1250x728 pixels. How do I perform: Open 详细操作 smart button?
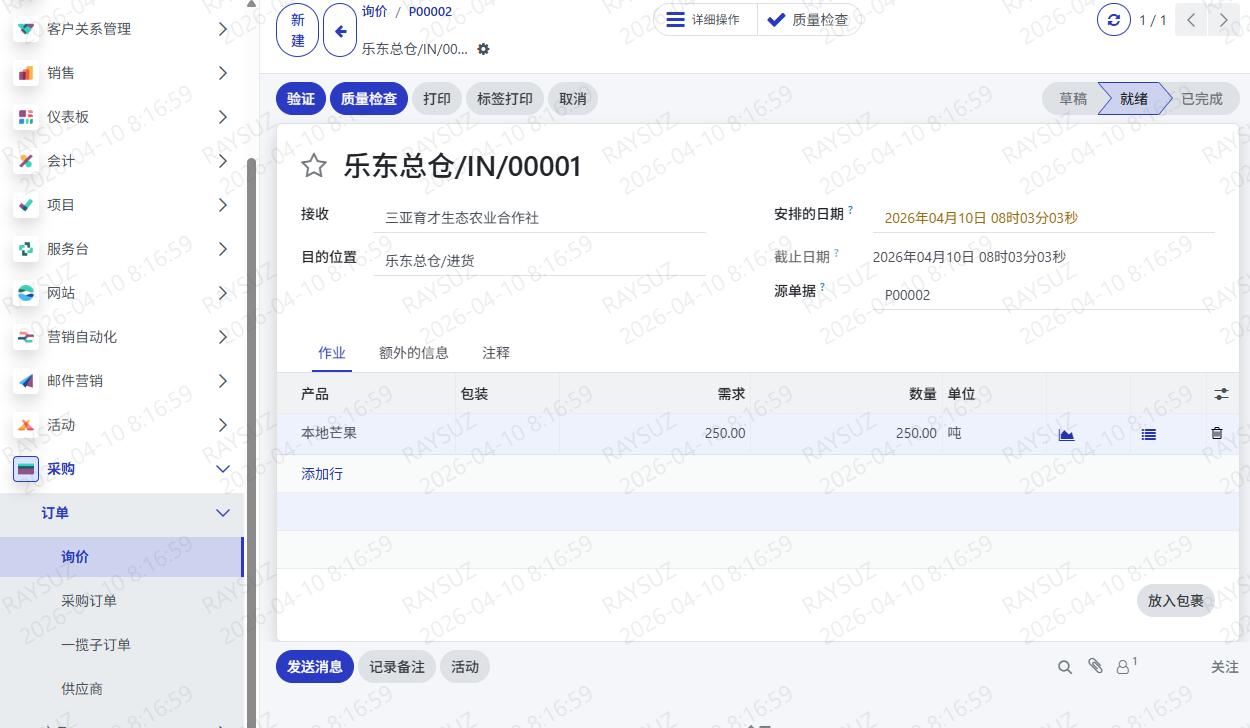[705, 20]
